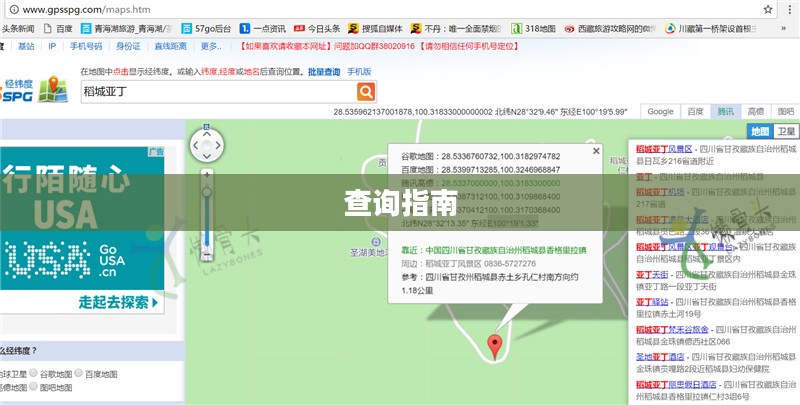
Task: Open the 基站 navigation link
Action: pos(26,46)
